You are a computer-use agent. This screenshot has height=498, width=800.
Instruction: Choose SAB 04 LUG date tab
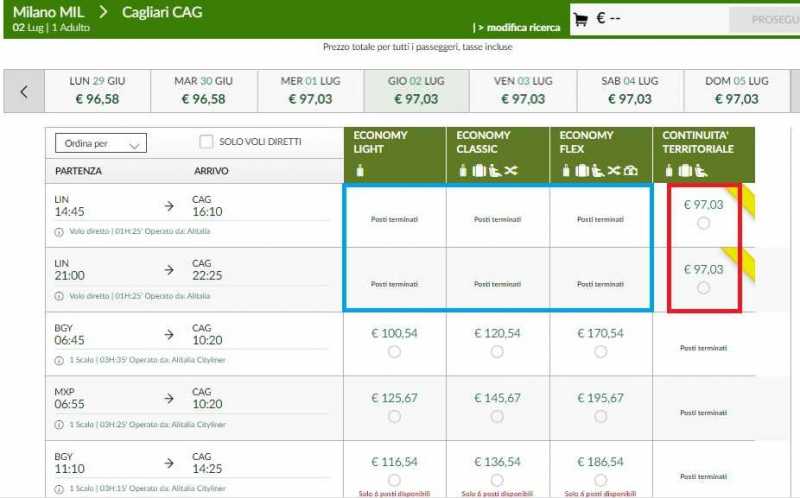coord(630,91)
